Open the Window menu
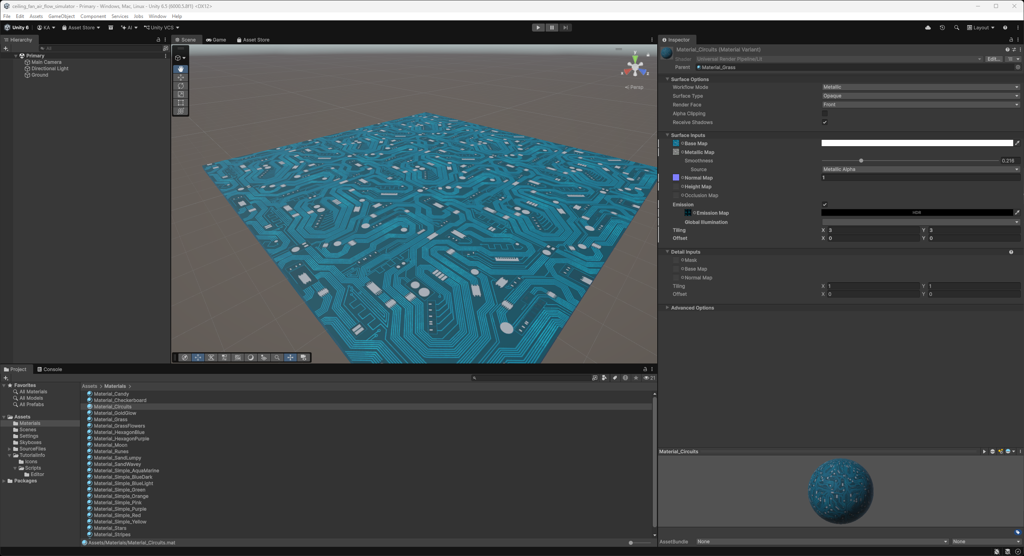Viewport: 1024px width, 556px height. point(157,16)
